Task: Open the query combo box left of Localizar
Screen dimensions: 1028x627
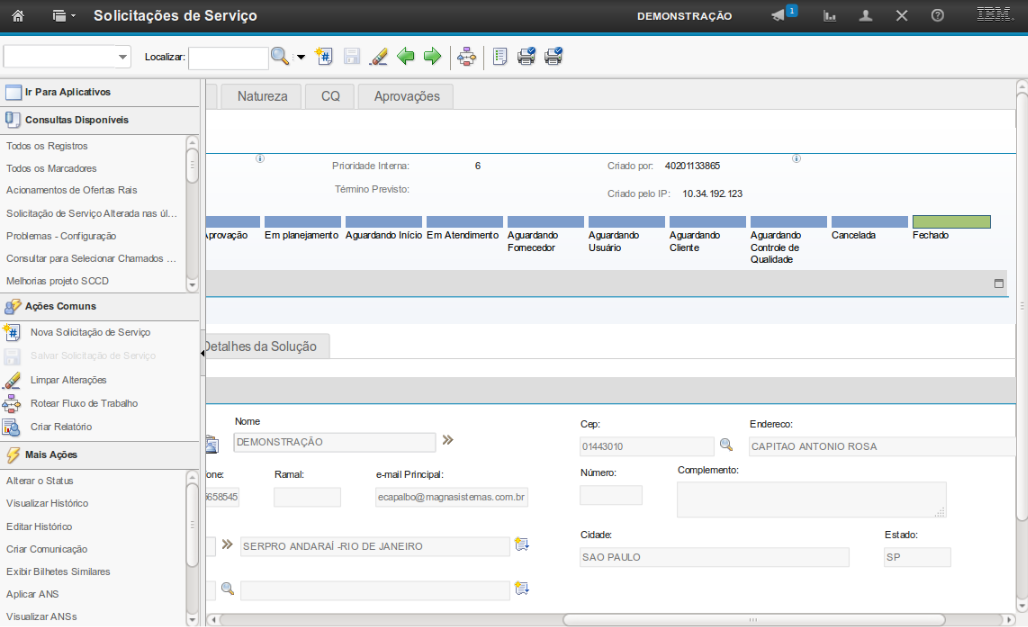Action: [x=67, y=57]
